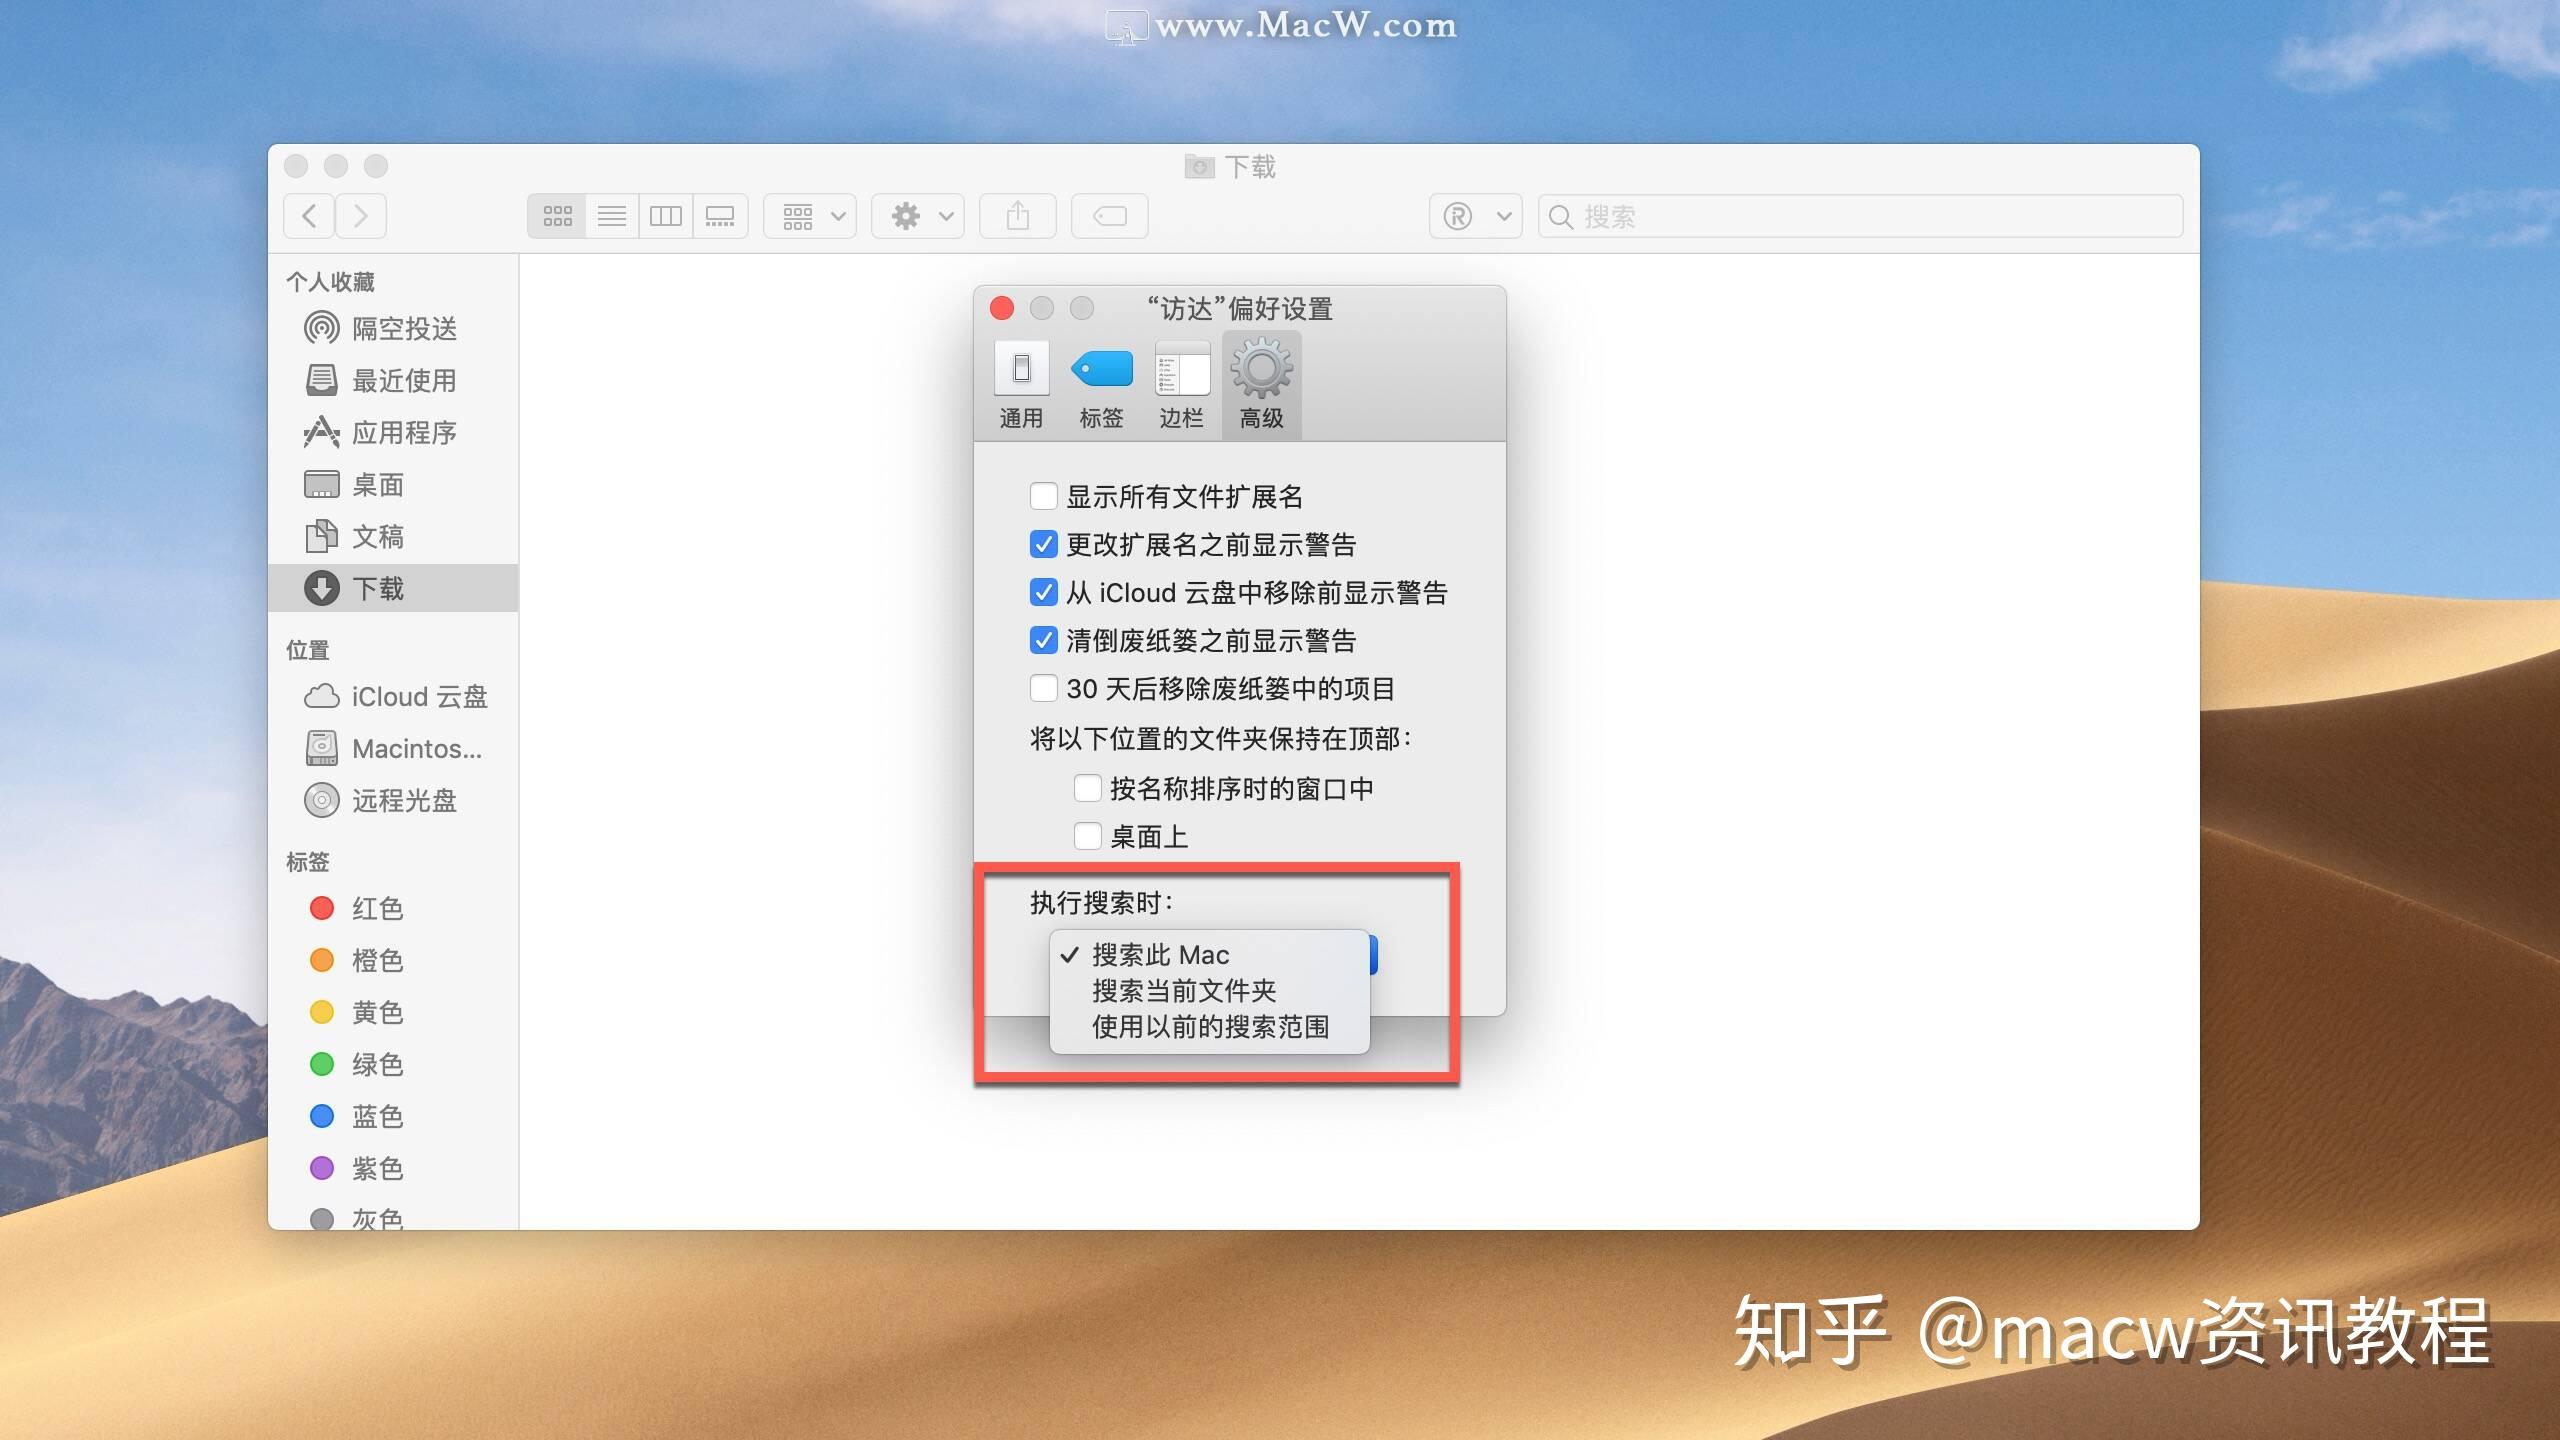
Task: Disable 清倒废纸篓之前显示警告 checkbox
Action: point(1044,641)
